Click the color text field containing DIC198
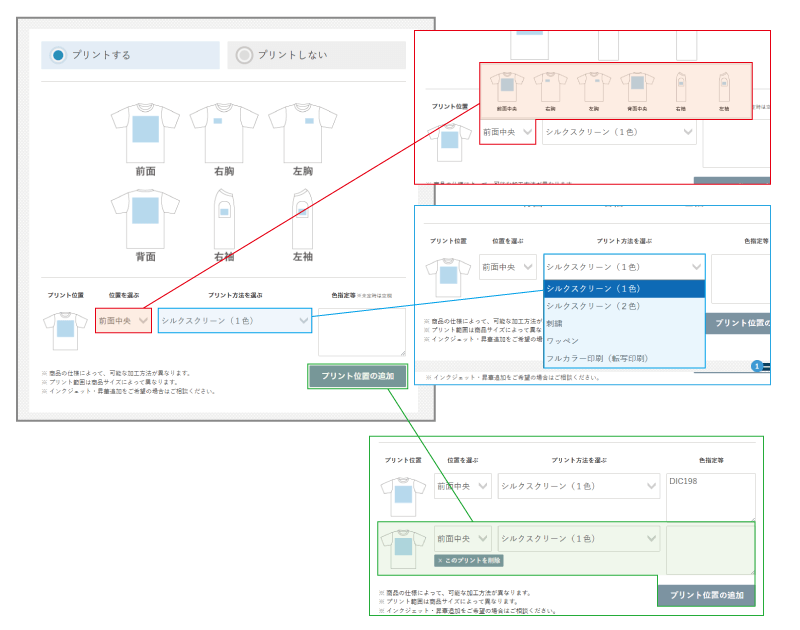The width and height of the screenshot is (800, 630). click(709, 495)
